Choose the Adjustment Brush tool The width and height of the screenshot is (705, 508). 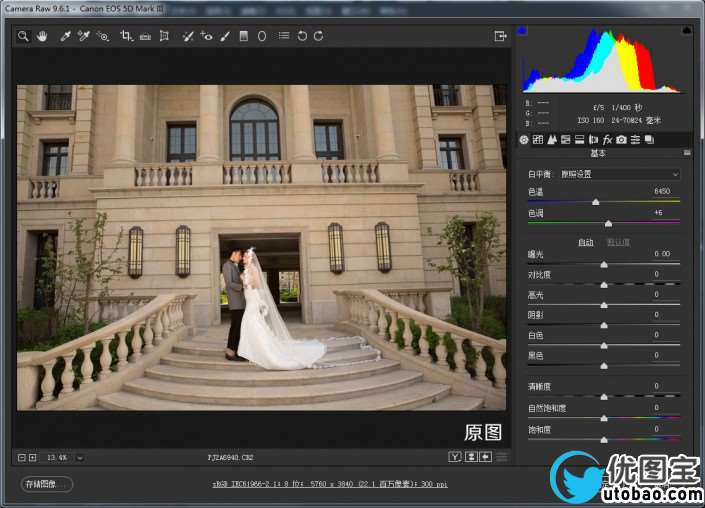(224, 36)
